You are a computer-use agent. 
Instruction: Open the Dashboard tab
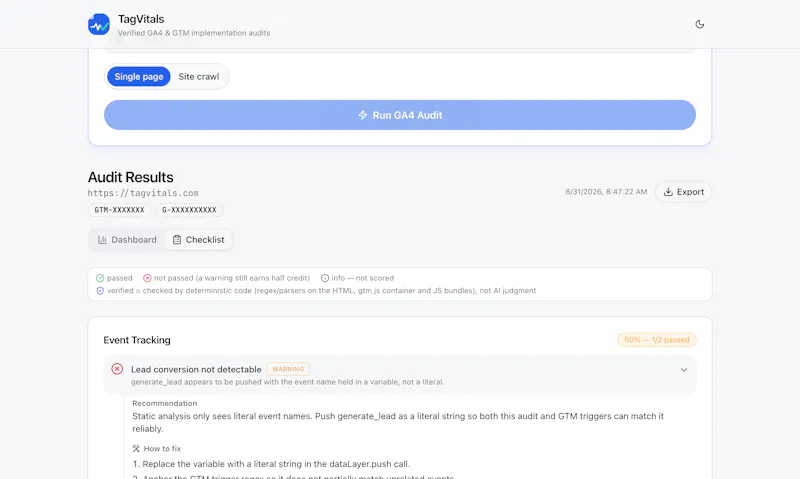click(x=127, y=240)
